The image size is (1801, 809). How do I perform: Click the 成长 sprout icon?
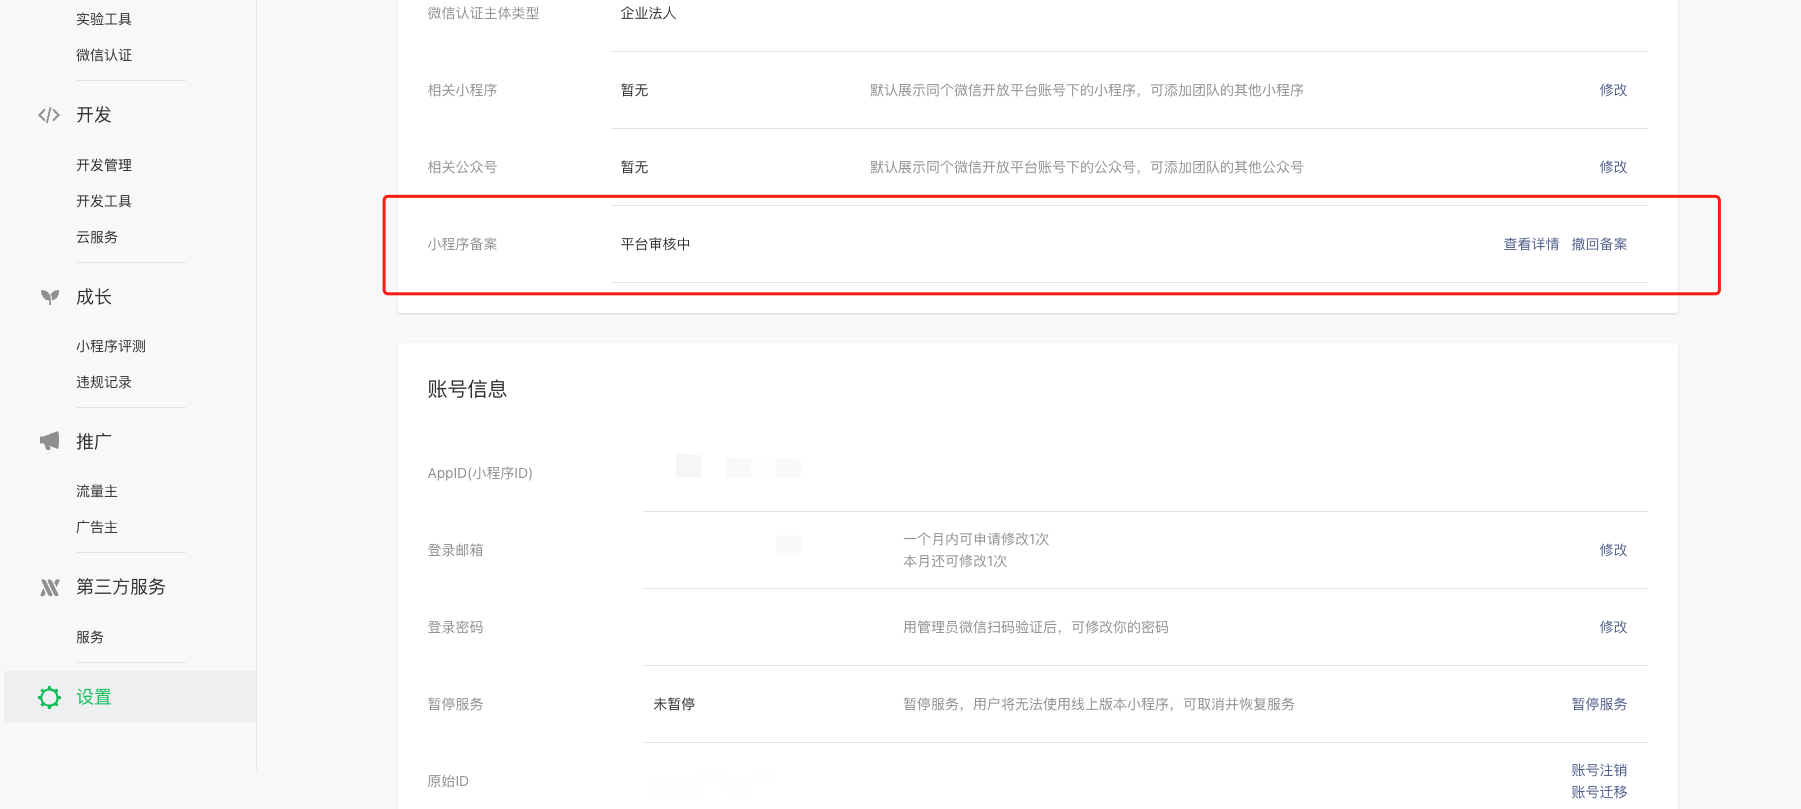point(50,297)
